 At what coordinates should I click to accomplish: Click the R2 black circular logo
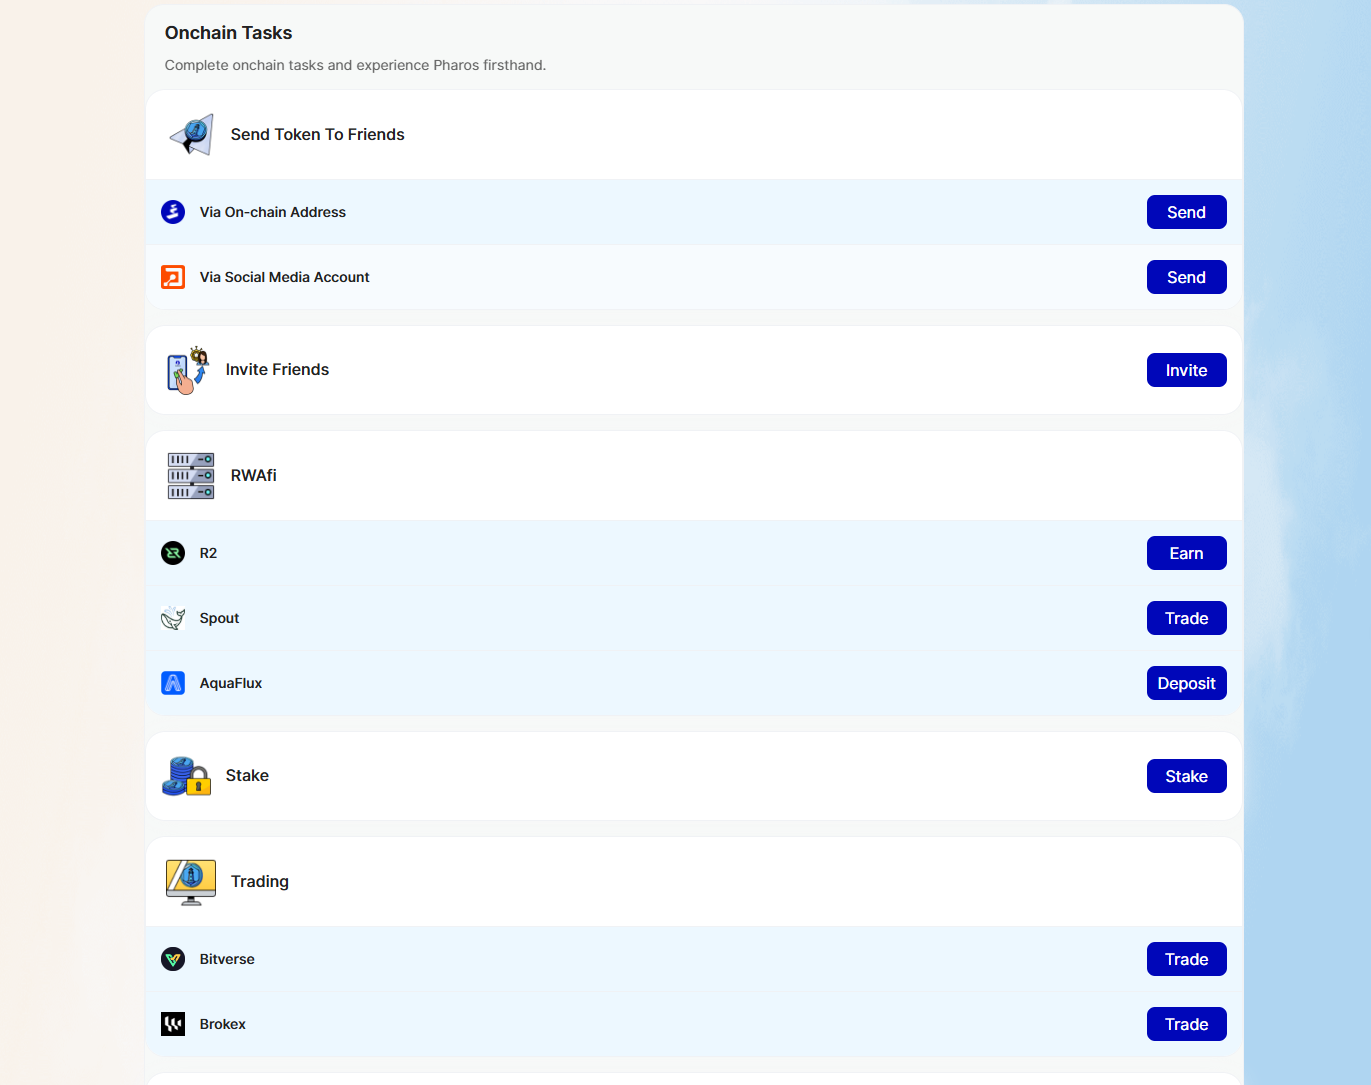(x=173, y=553)
